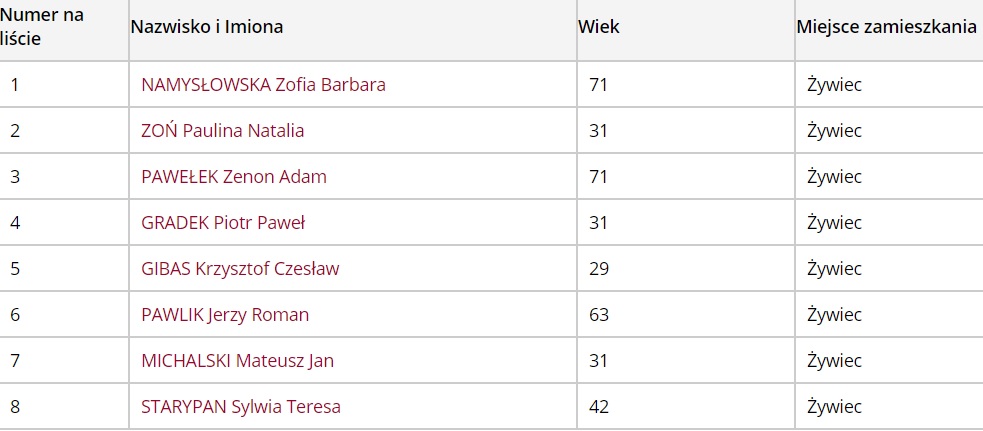Click the "Wiek" column header

pyautogui.click(x=599, y=27)
